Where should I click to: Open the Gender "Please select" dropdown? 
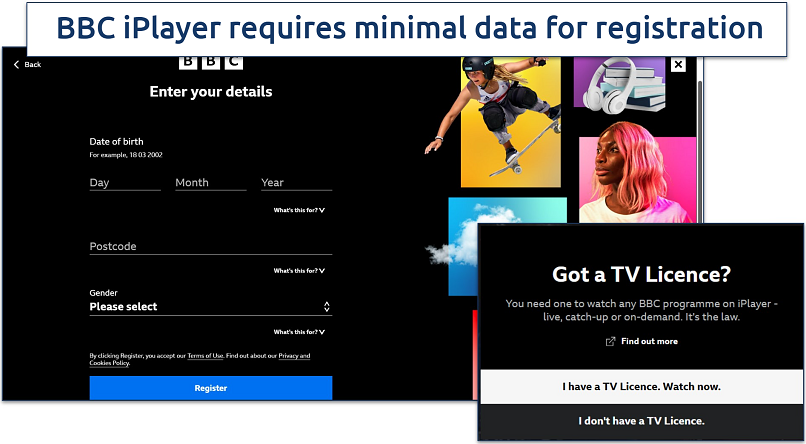(x=211, y=307)
